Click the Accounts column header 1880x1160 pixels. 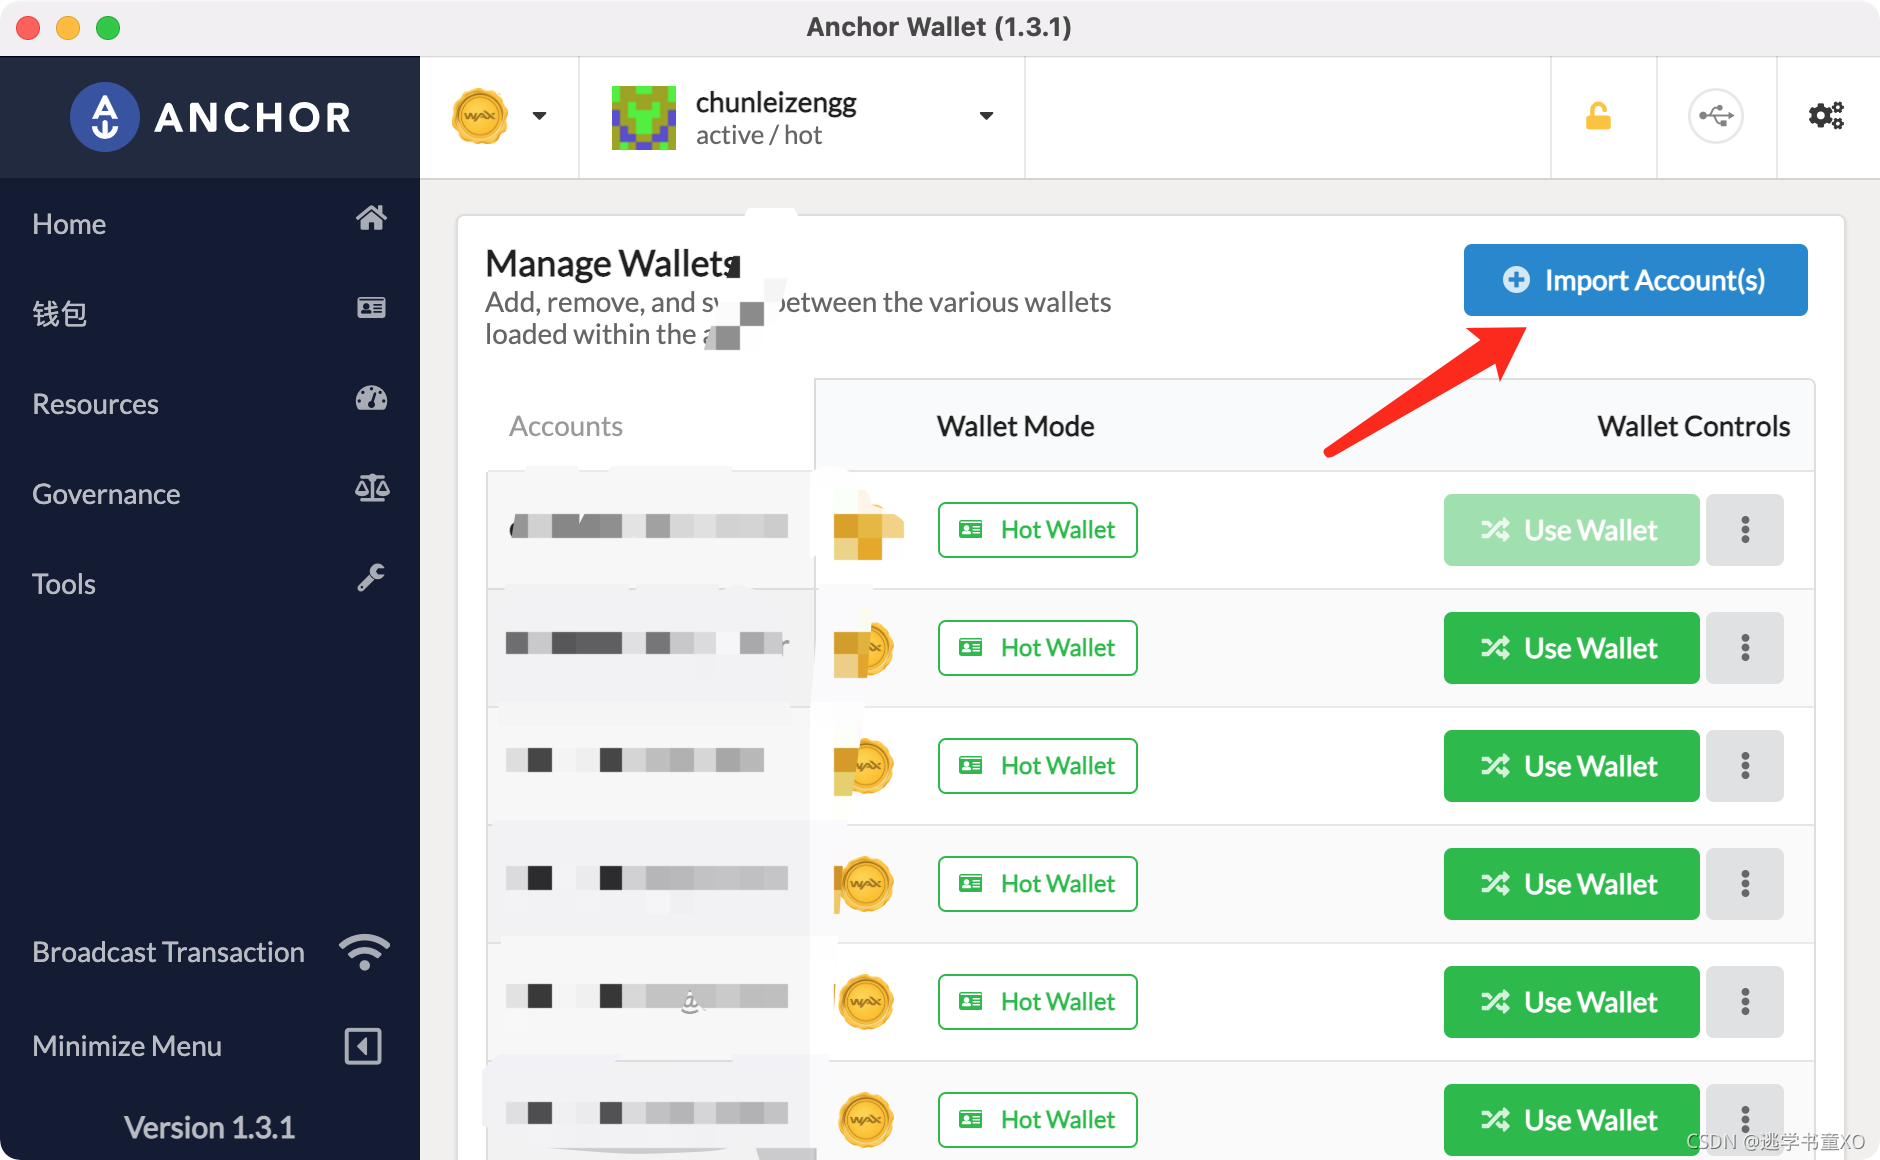point(566,426)
